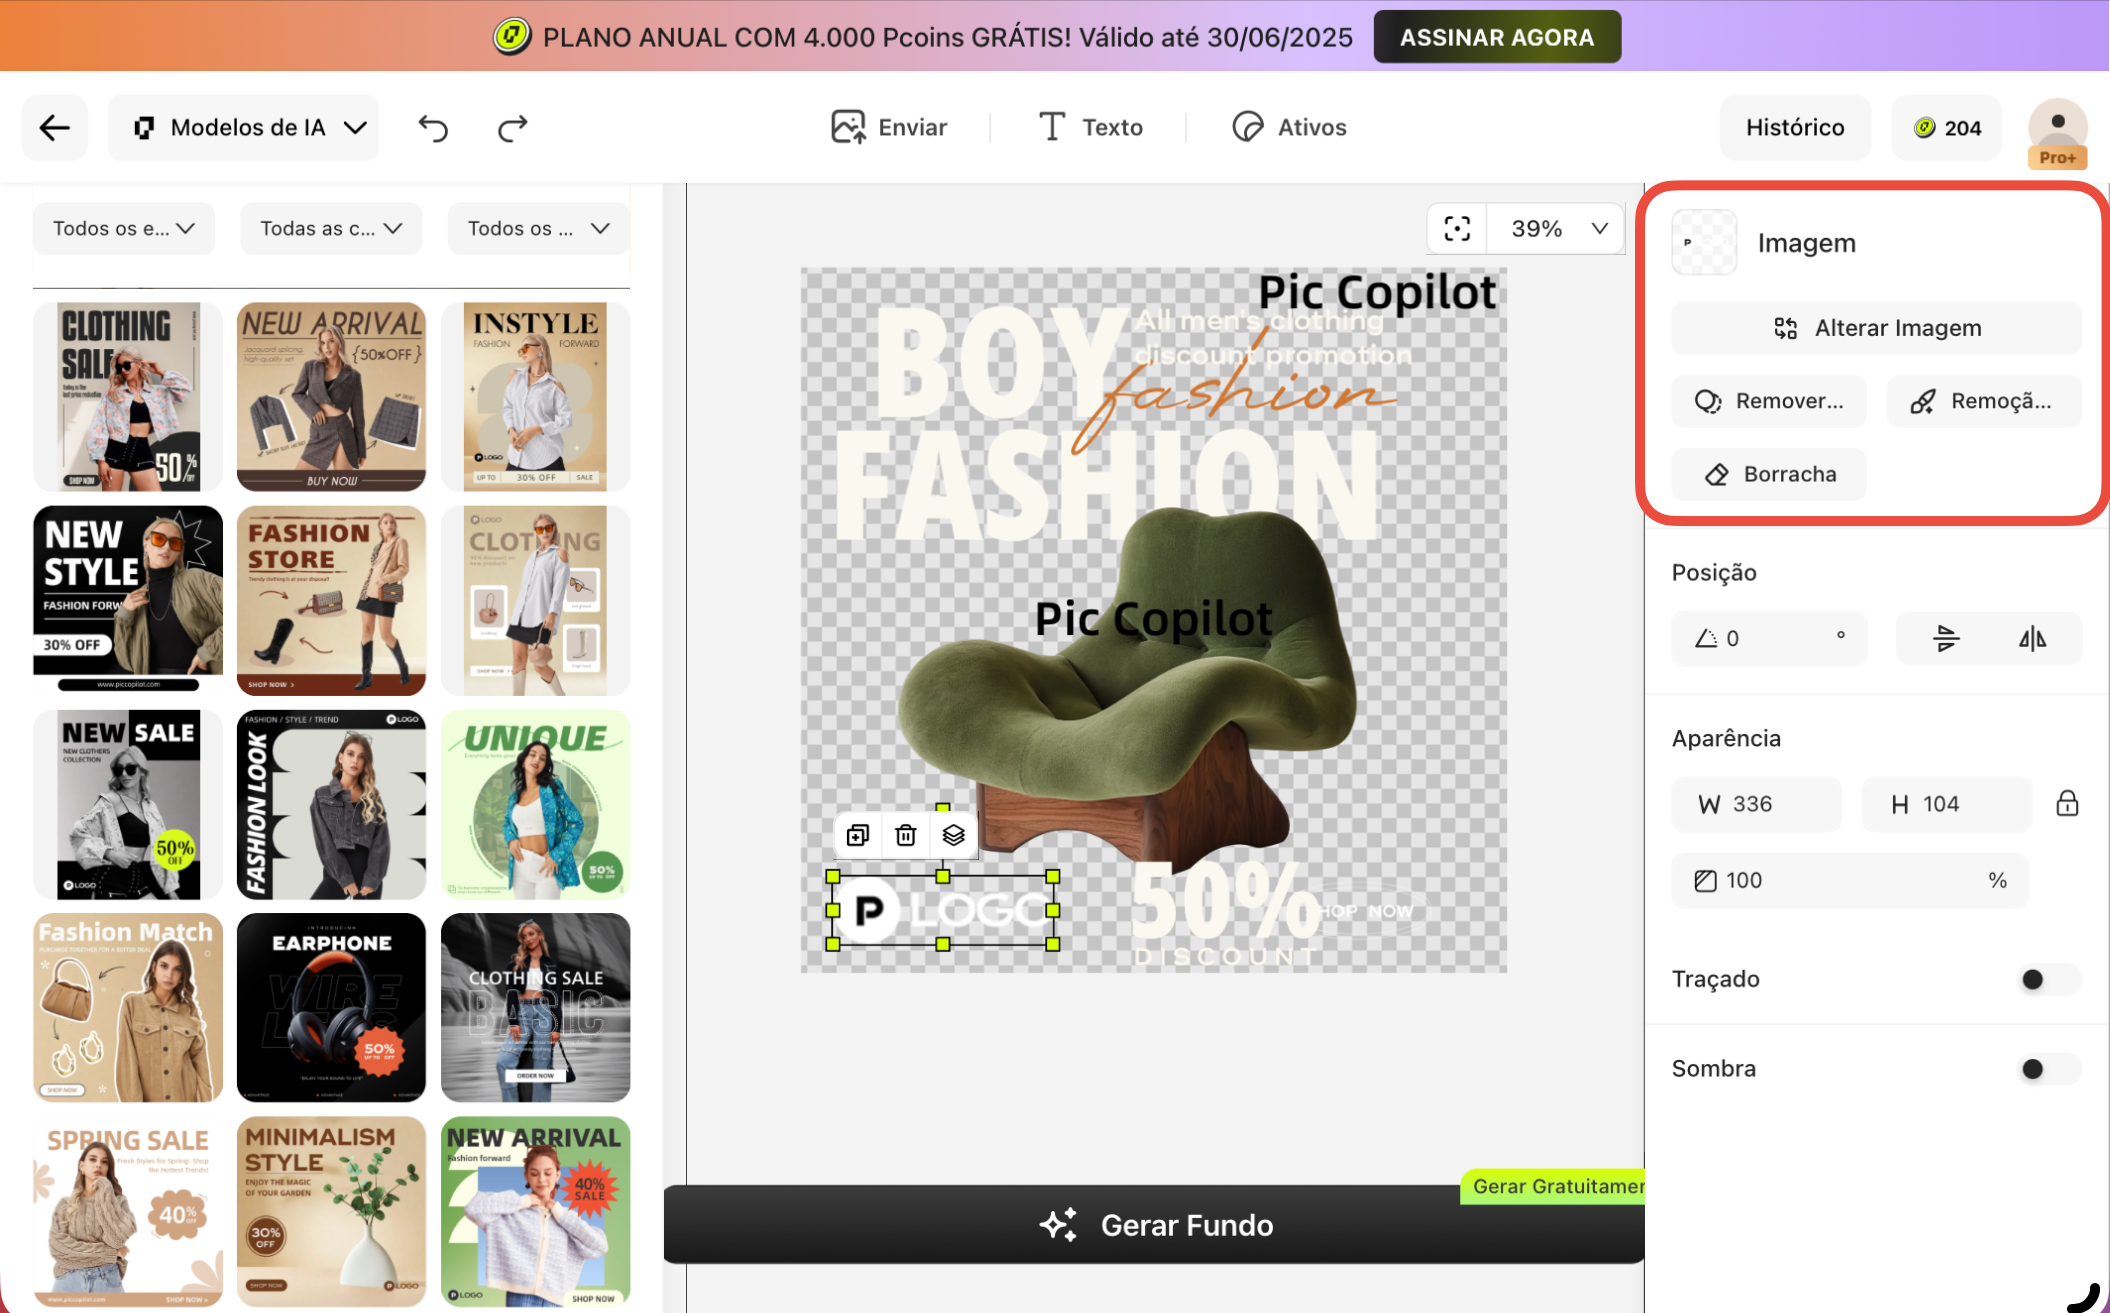Open the Texto menu item
This screenshot has width=2110, height=1313.
tap(1090, 128)
